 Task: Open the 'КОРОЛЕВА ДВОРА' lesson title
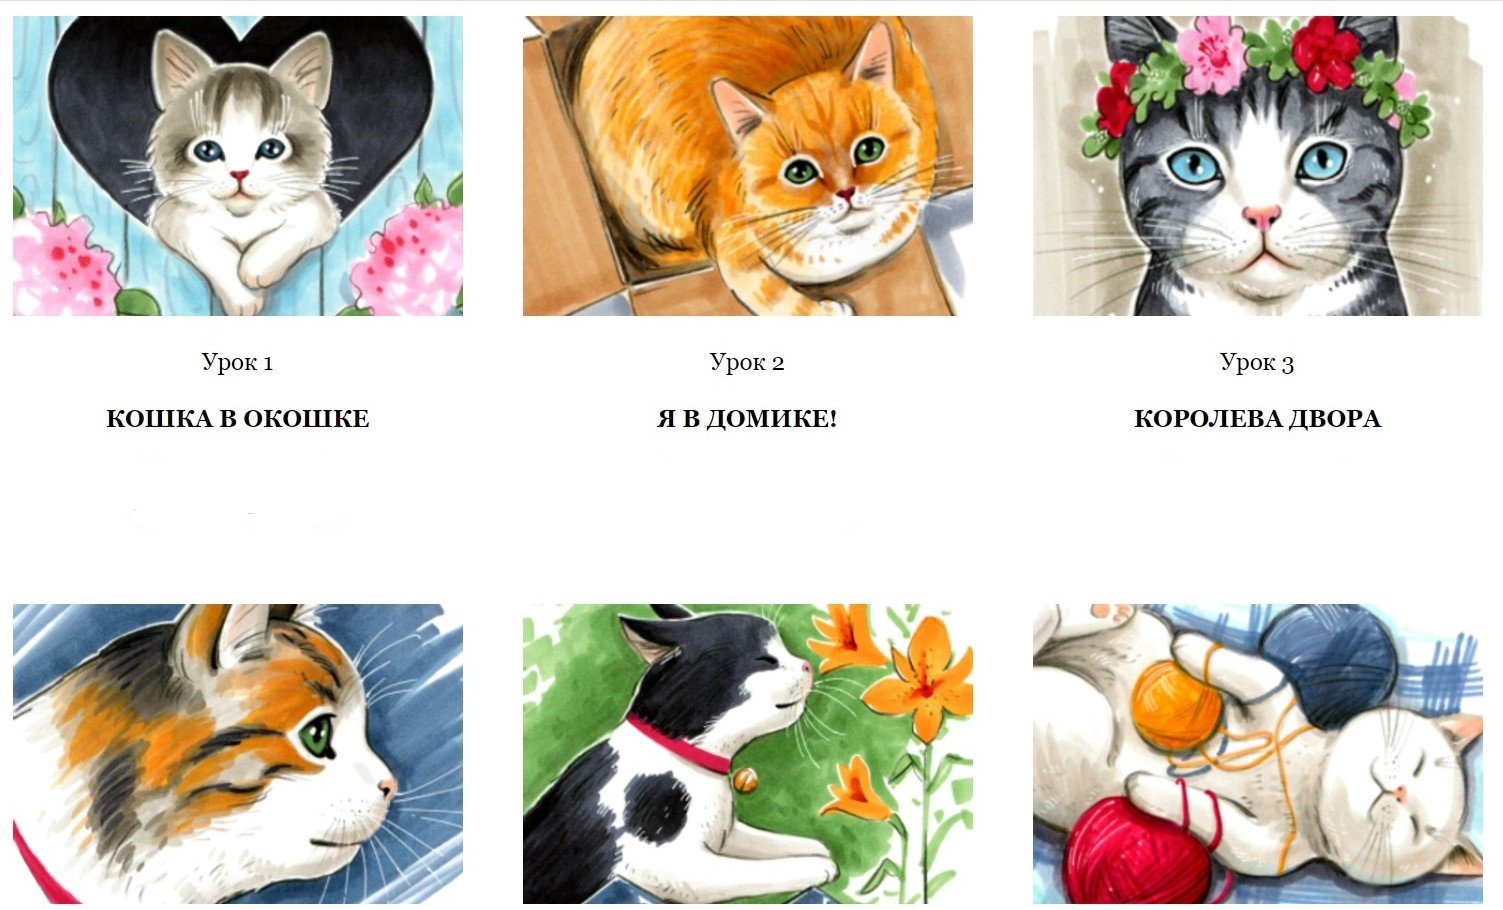pos(1258,419)
